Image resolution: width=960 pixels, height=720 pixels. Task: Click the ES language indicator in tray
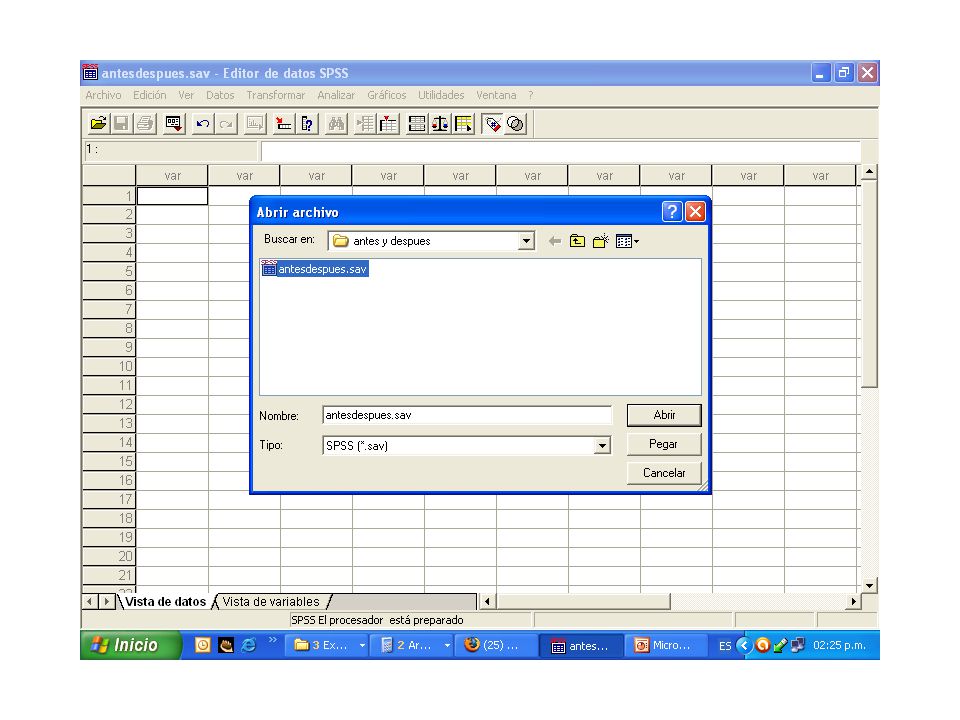(725, 646)
